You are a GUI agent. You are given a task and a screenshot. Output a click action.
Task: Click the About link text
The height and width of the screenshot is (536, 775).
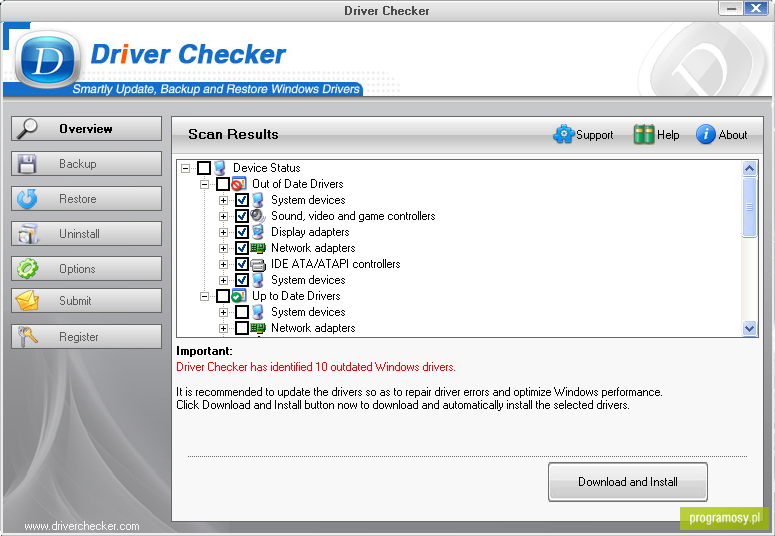[733, 135]
